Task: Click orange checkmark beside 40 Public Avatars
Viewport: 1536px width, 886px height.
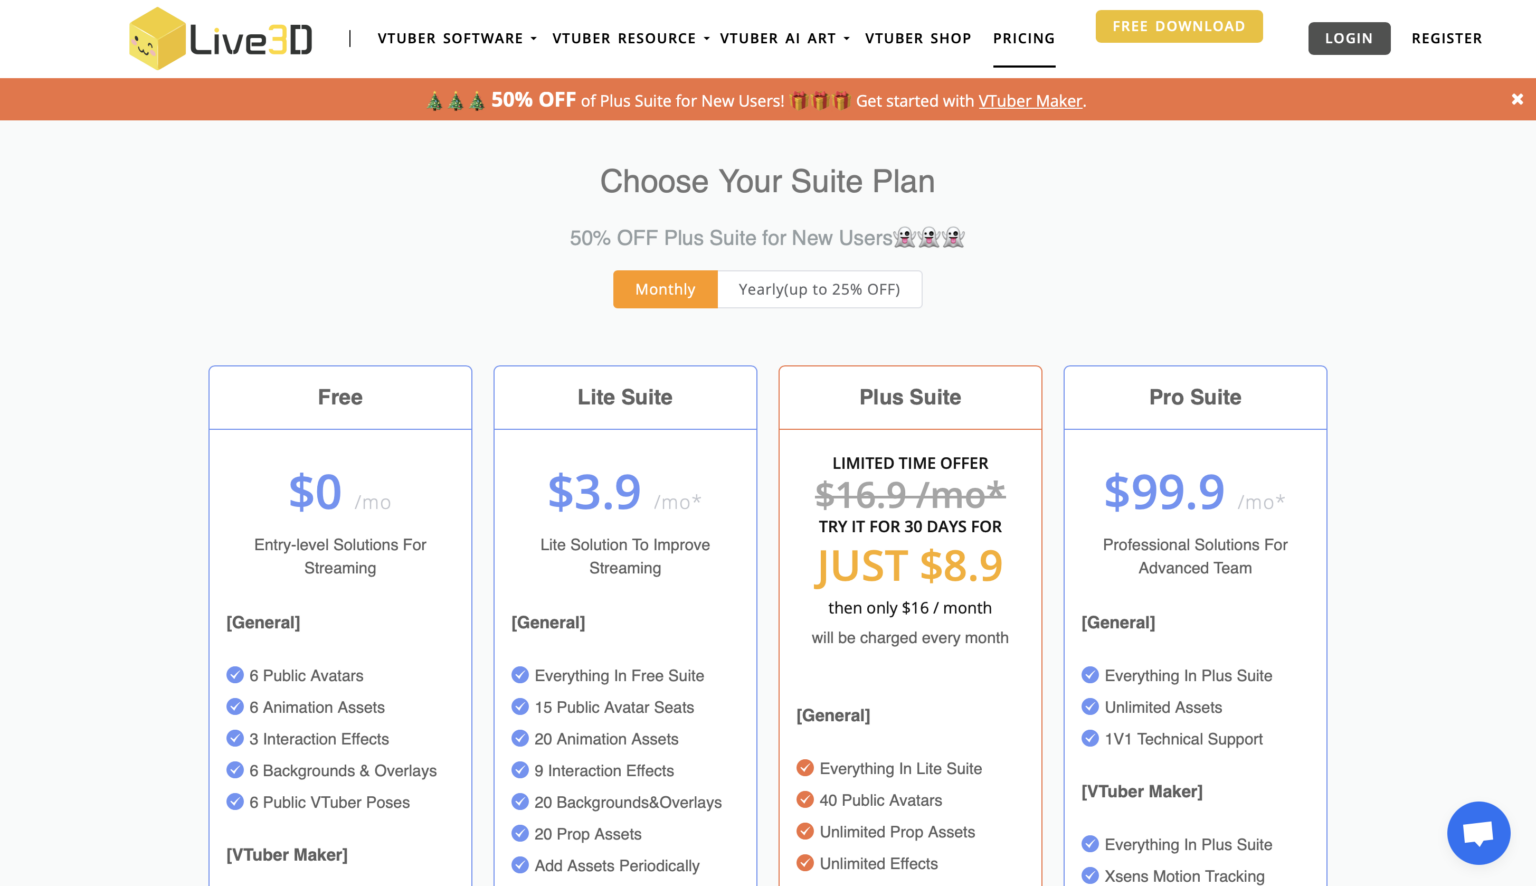Action: 805,800
